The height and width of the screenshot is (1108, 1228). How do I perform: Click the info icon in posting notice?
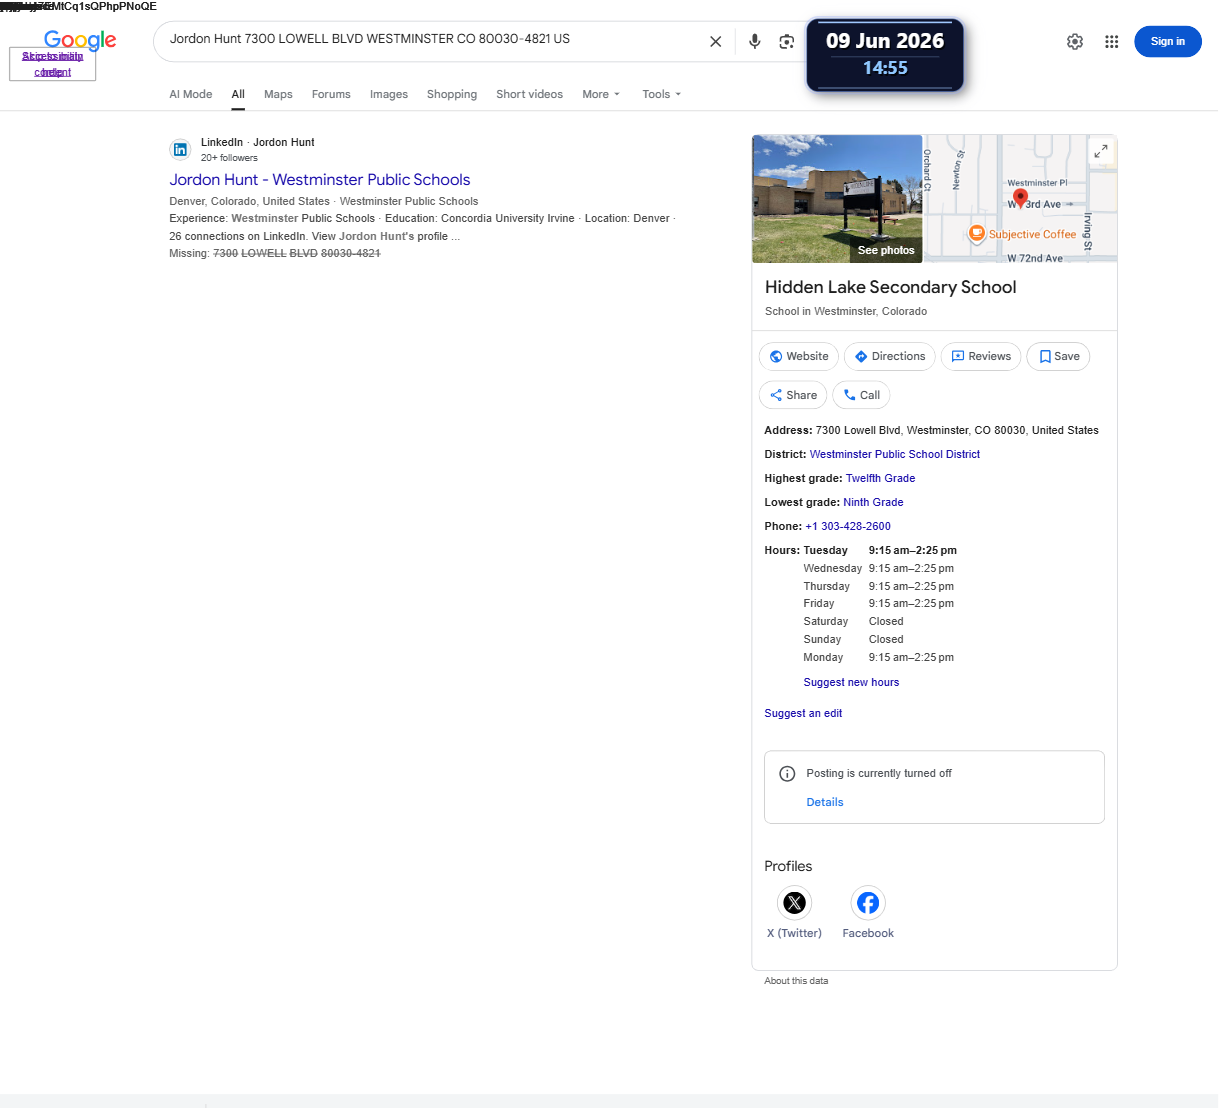click(x=787, y=774)
